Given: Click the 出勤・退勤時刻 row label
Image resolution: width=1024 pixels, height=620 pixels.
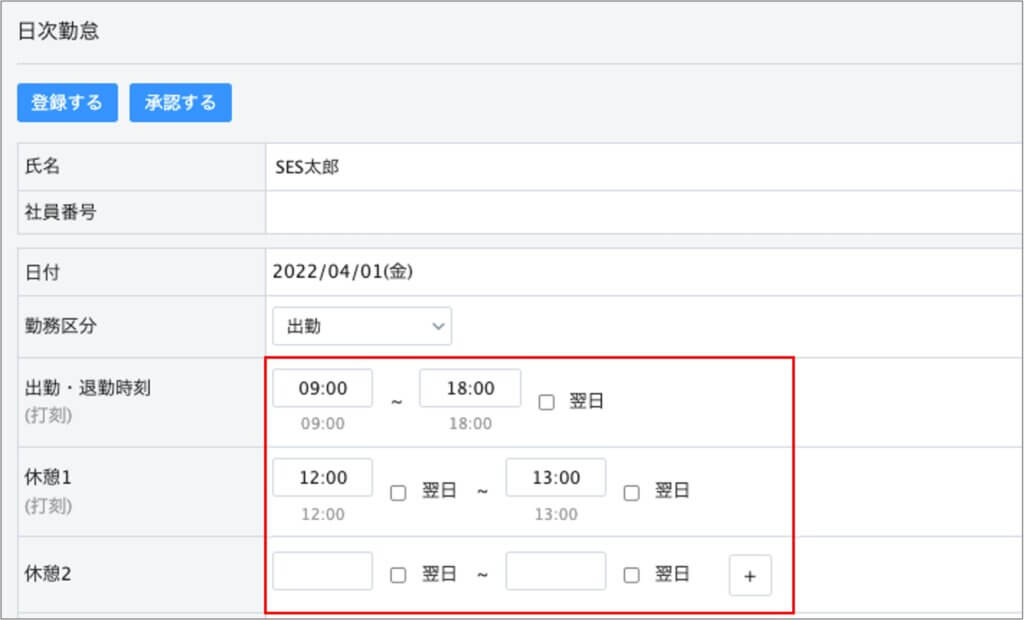Looking at the screenshot, I should pyautogui.click(x=87, y=389).
